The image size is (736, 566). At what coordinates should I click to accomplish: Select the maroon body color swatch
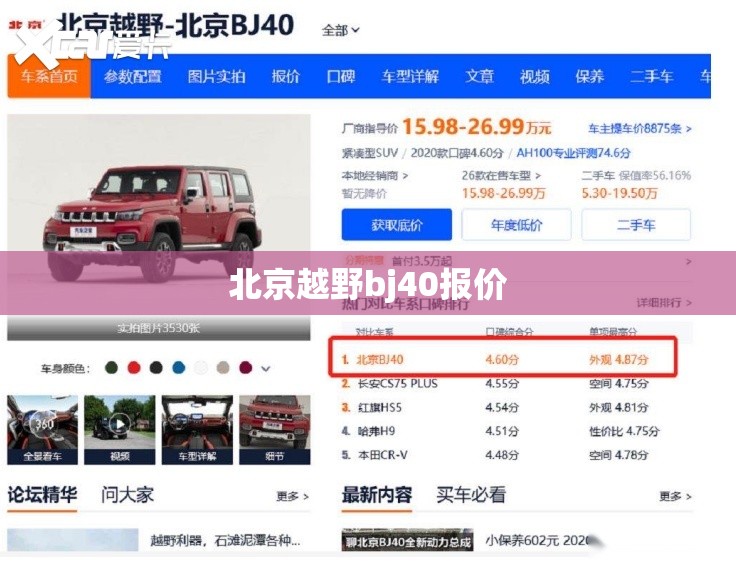point(245,367)
